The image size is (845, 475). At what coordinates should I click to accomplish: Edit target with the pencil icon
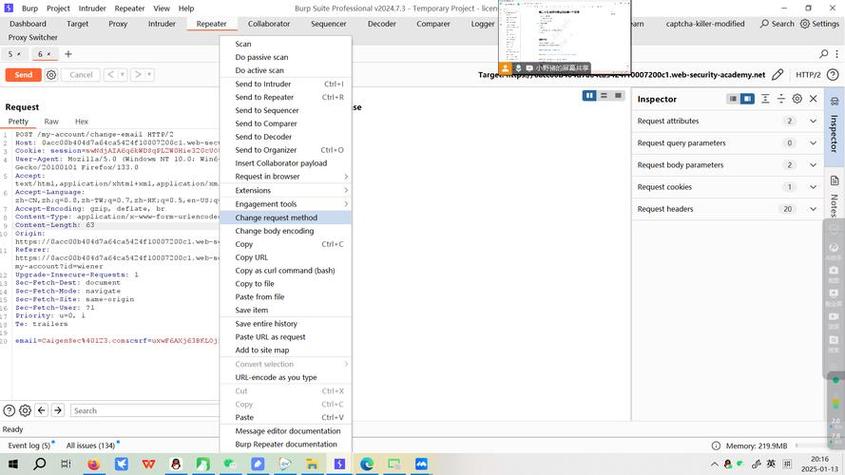point(777,75)
